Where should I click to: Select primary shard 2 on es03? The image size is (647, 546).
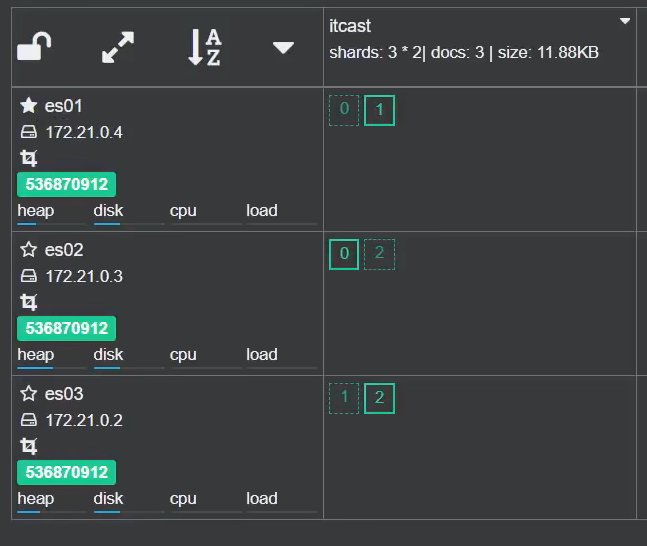379,398
